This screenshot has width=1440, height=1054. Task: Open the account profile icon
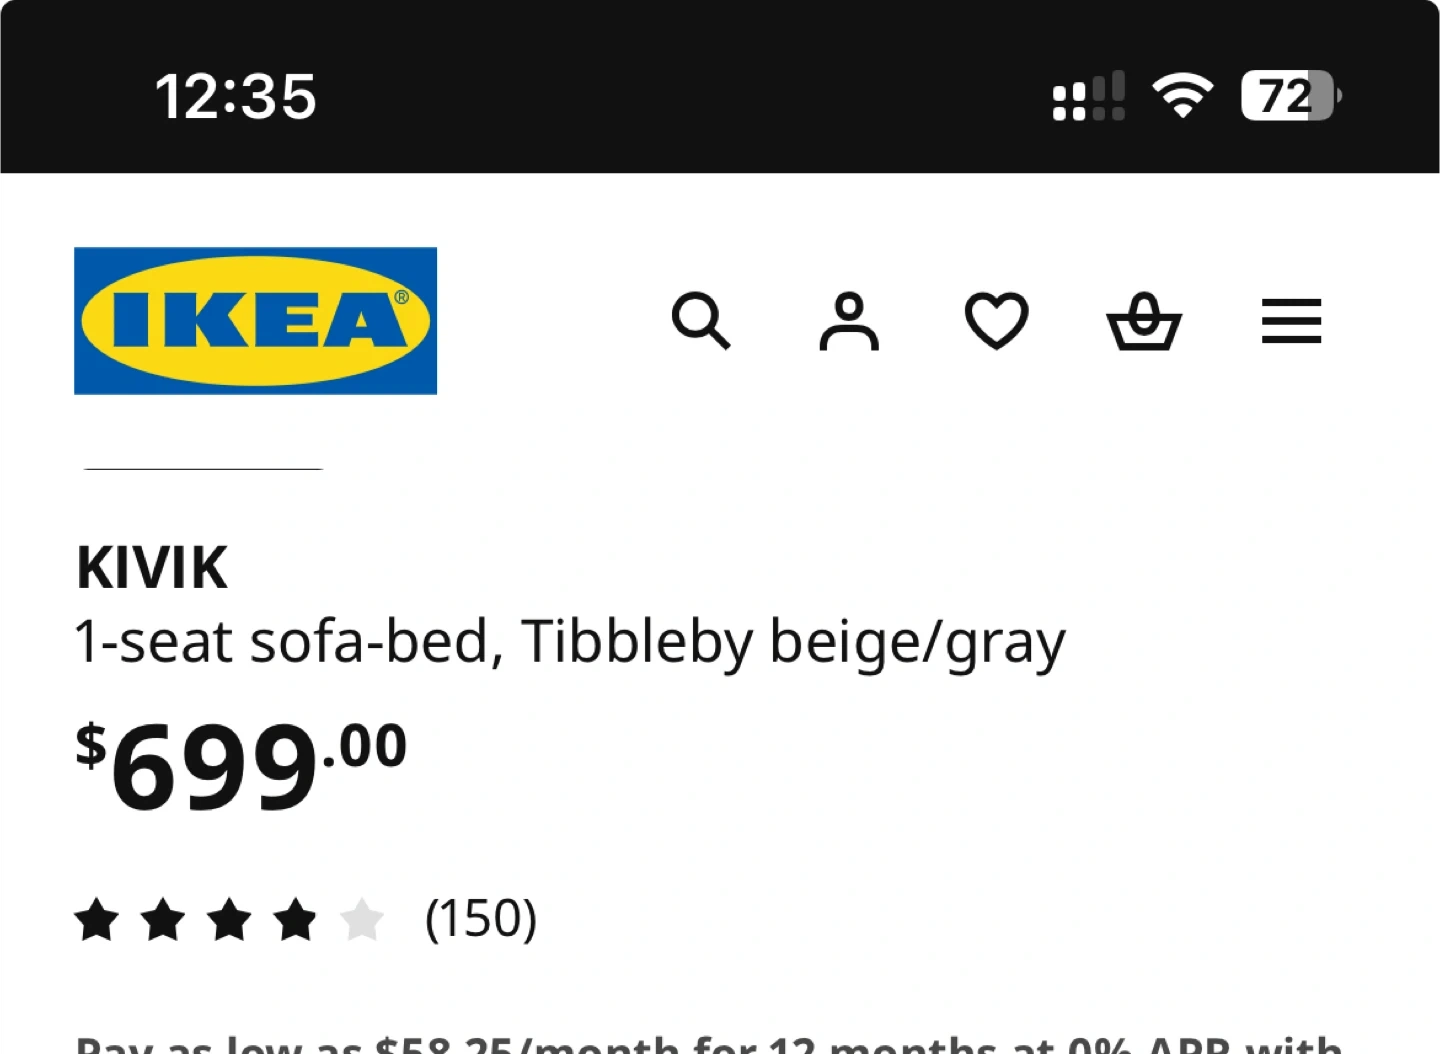pos(849,321)
